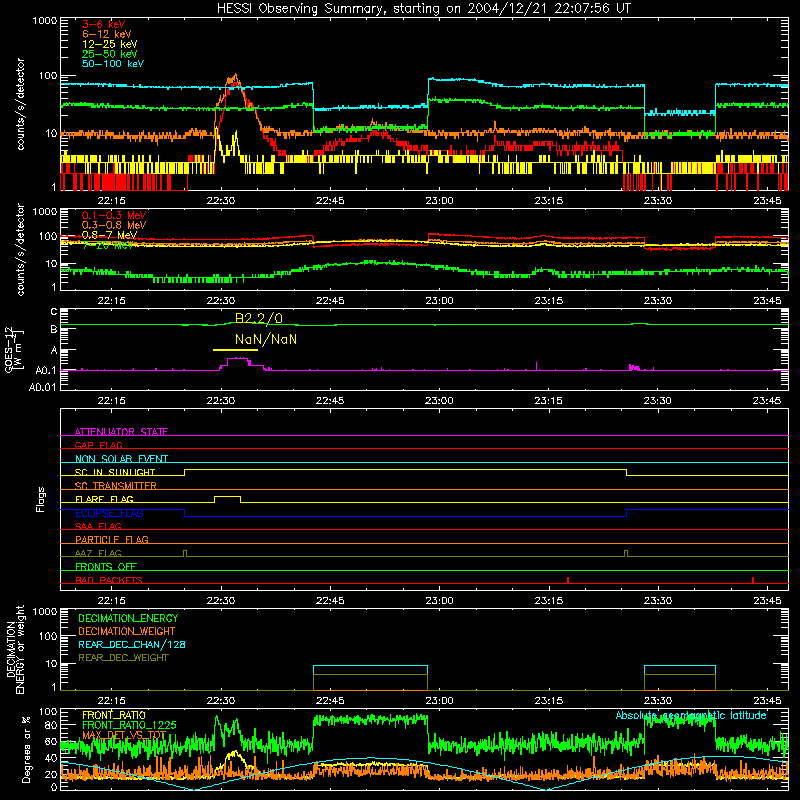Click the FRONT_RATIO_1225 legend label

pyautogui.click(x=129, y=725)
